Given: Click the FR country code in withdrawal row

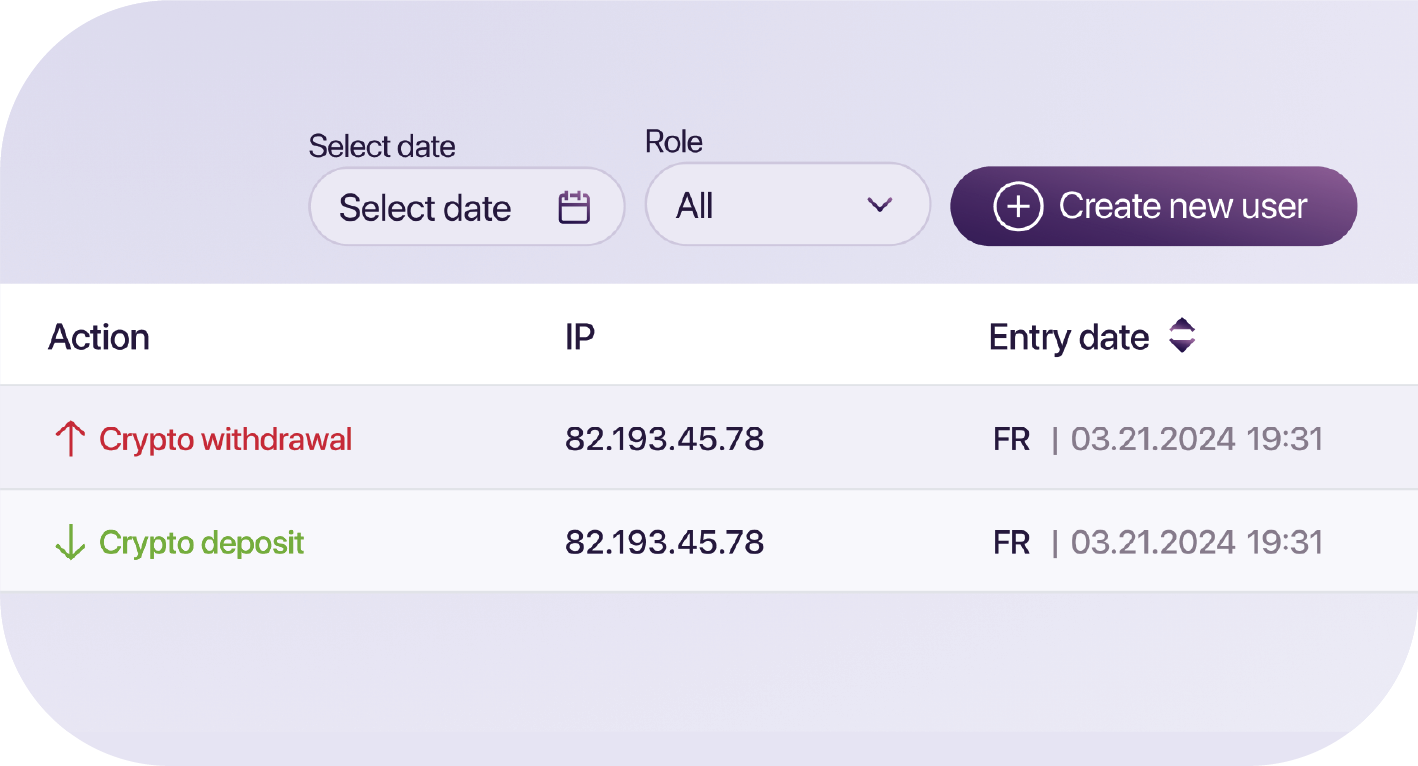Looking at the screenshot, I should pos(1011,439).
